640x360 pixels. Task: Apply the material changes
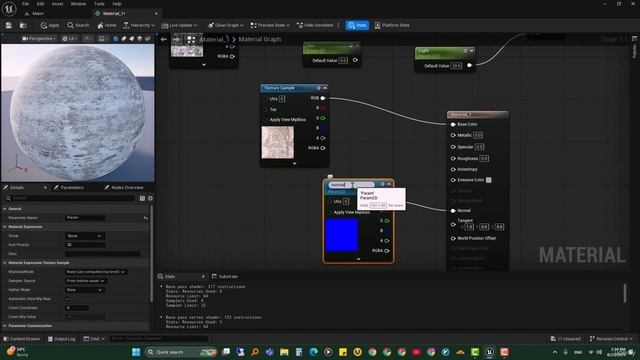pos(50,25)
